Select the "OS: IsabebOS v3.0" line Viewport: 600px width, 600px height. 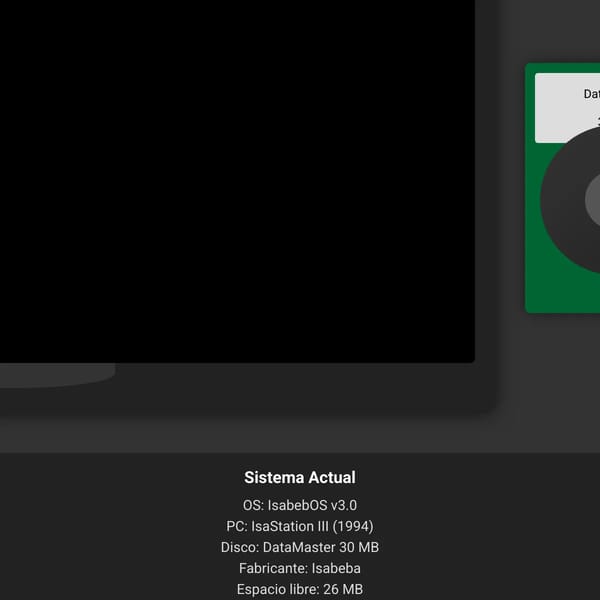point(300,505)
